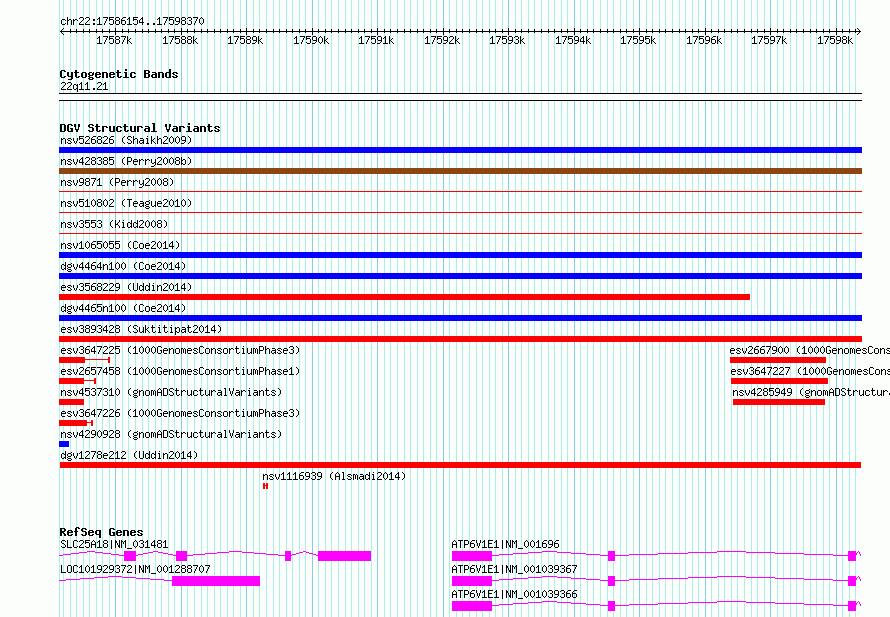This screenshot has width=890, height=617.
Task: Select the dgv4464n100 (Coe2014) label
Action: (x=123, y=266)
